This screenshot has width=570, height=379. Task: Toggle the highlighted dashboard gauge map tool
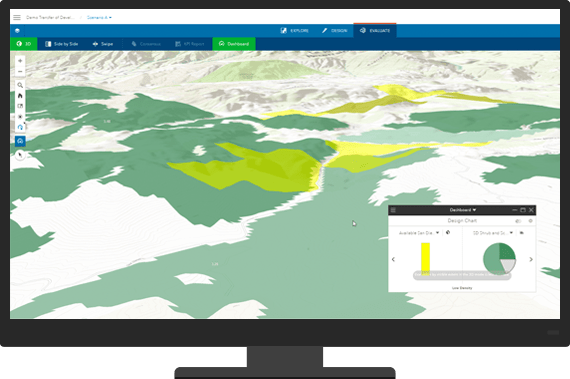[x=20, y=141]
